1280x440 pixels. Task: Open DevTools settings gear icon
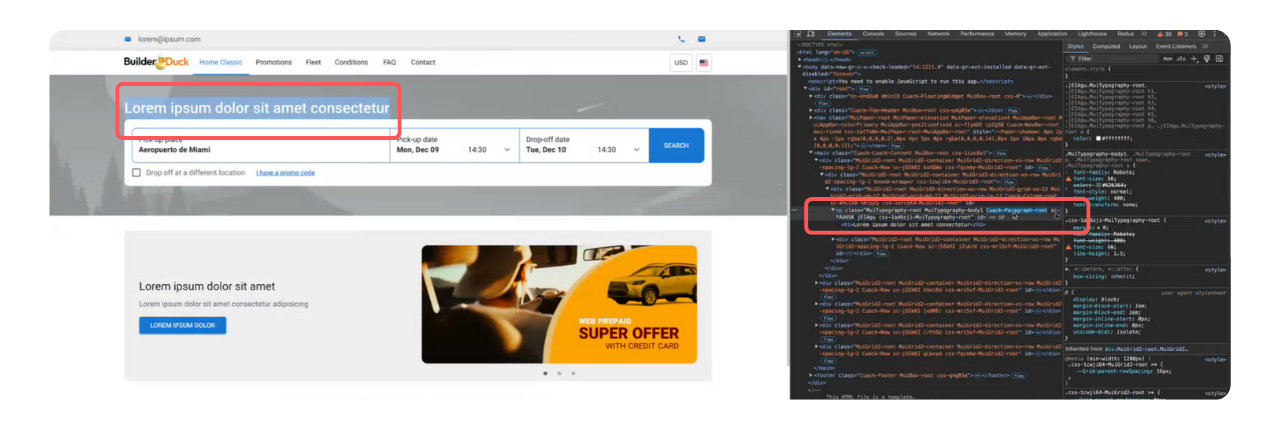tap(1201, 33)
